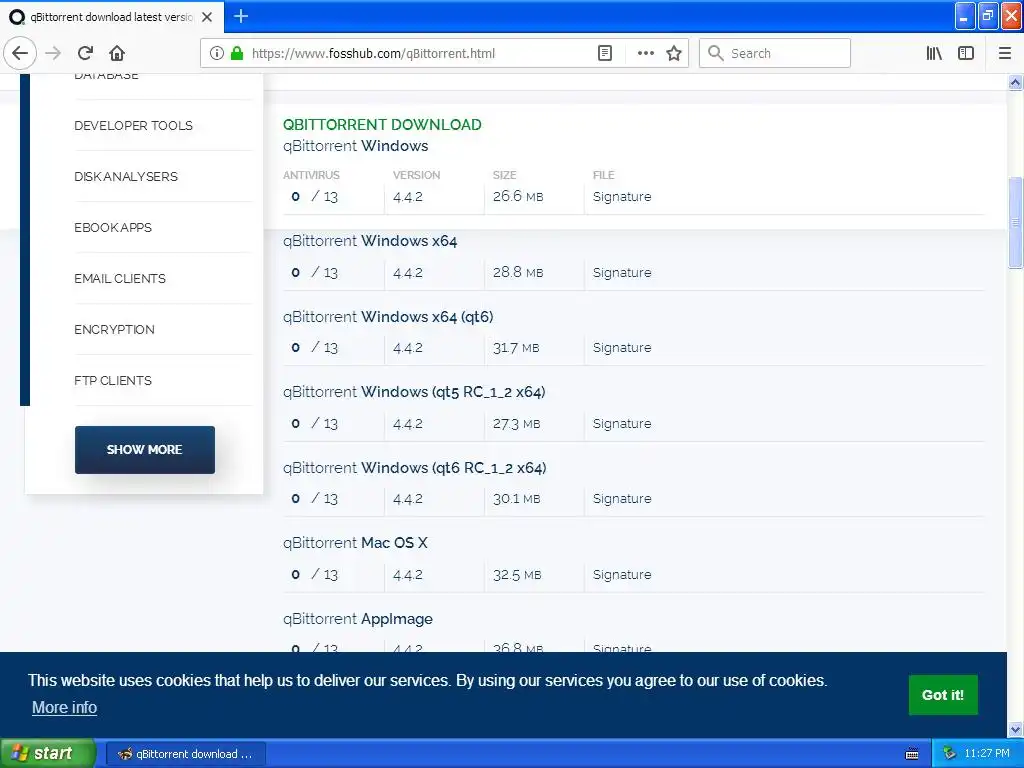Reload the current page
This screenshot has height=768, width=1024.
tap(85, 53)
